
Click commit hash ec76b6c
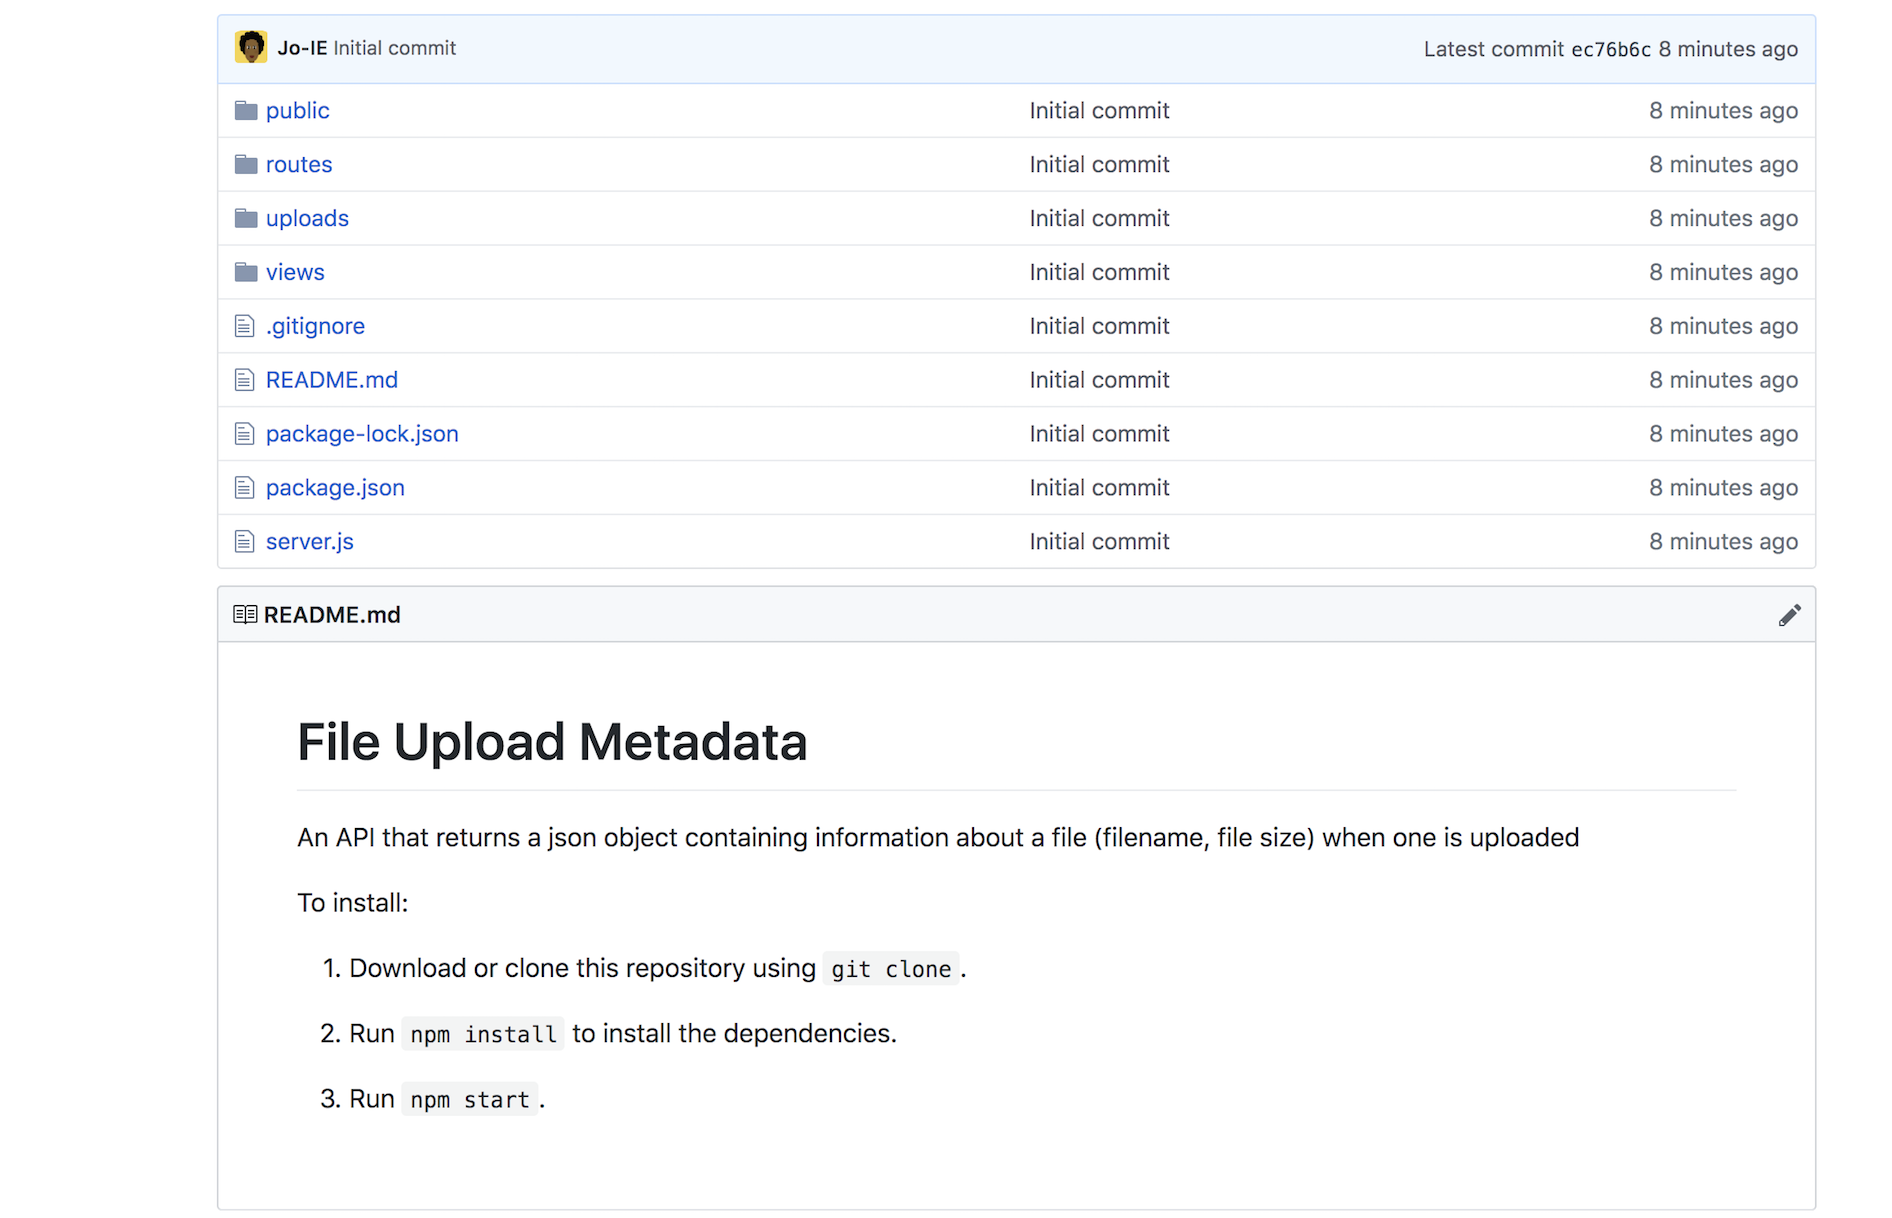click(1610, 49)
